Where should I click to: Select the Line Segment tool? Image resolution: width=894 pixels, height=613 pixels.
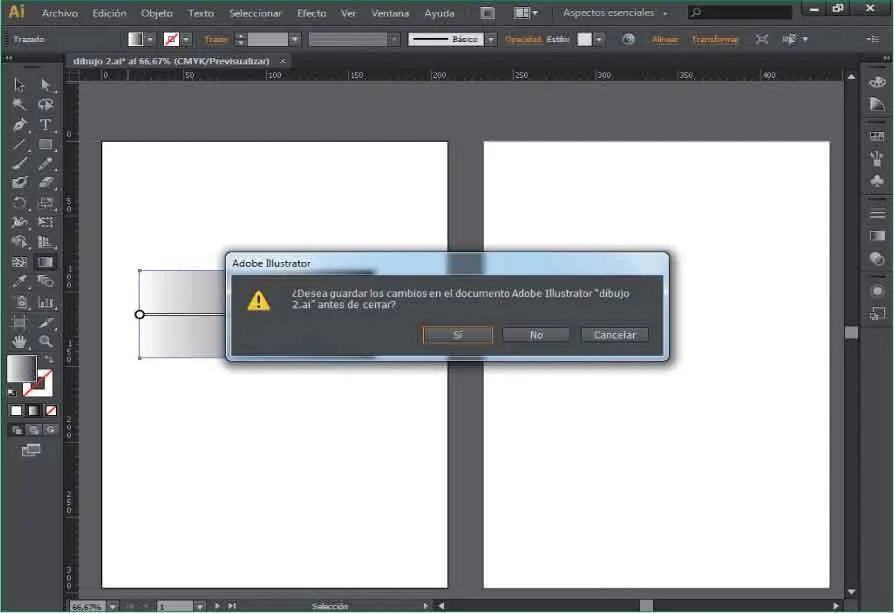coord(19,144)
